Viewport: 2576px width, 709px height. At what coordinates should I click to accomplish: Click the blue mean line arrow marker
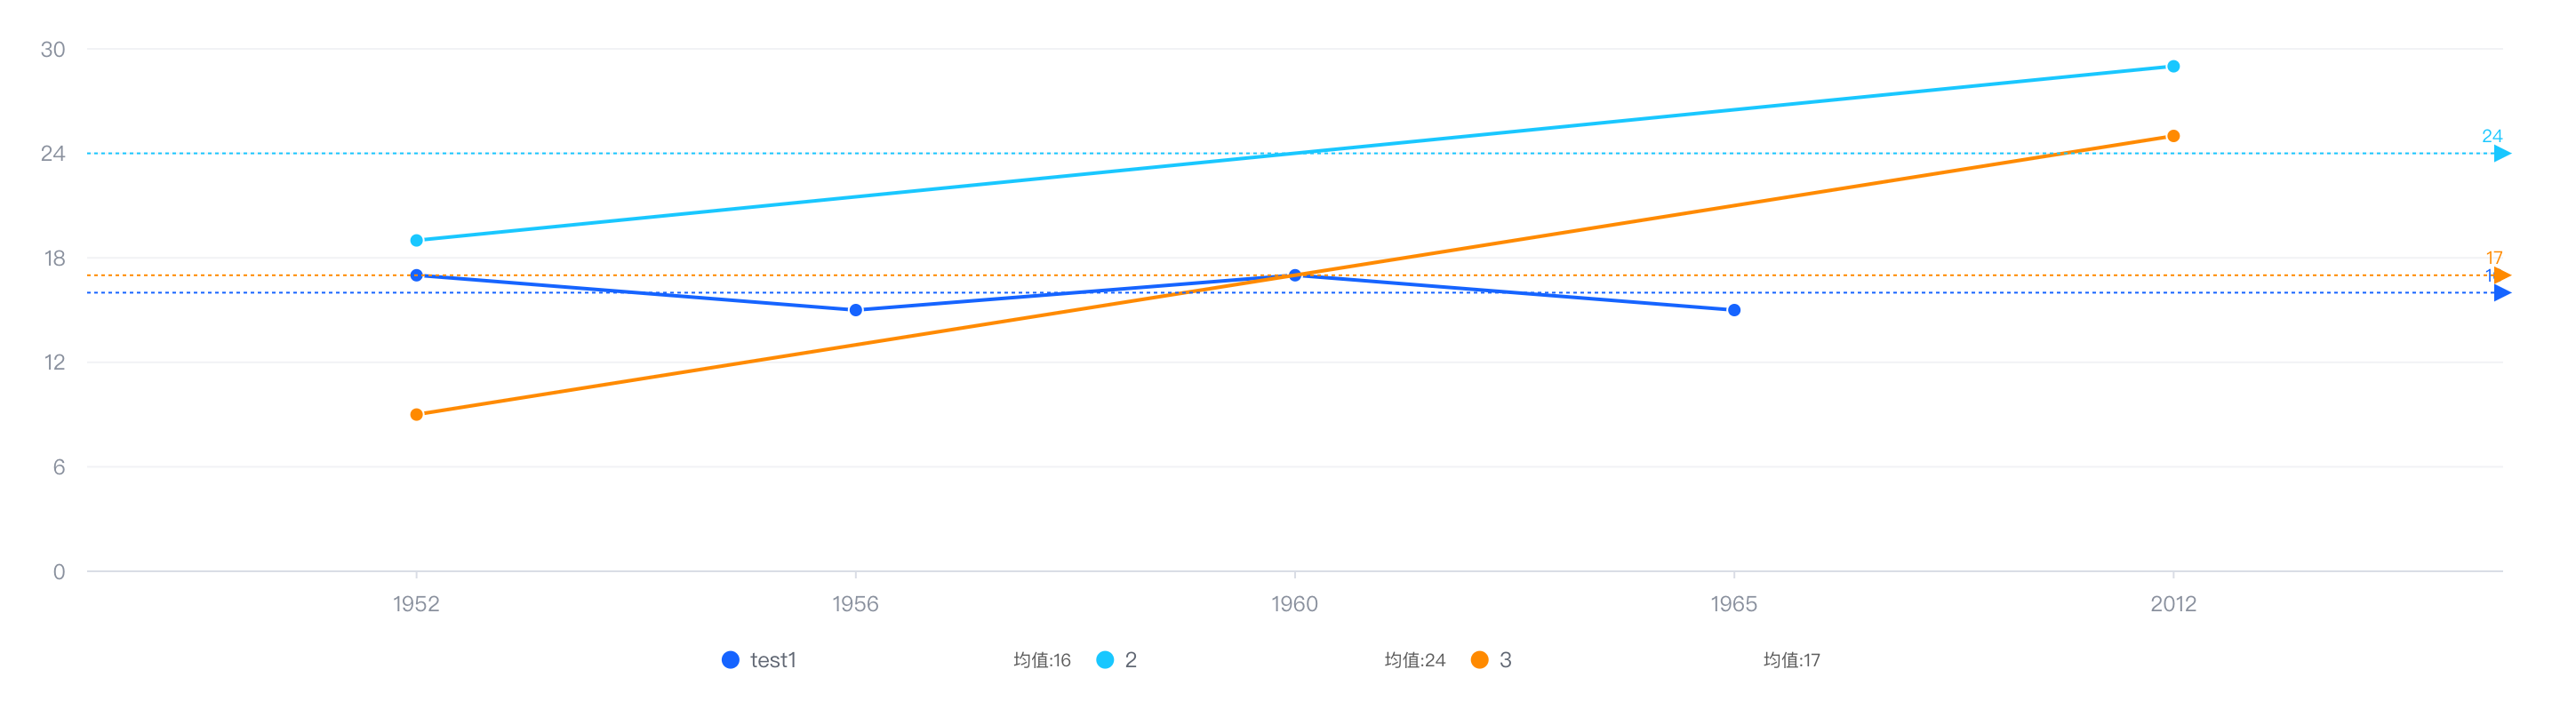pyautogui.click(x=2502, y=293)
